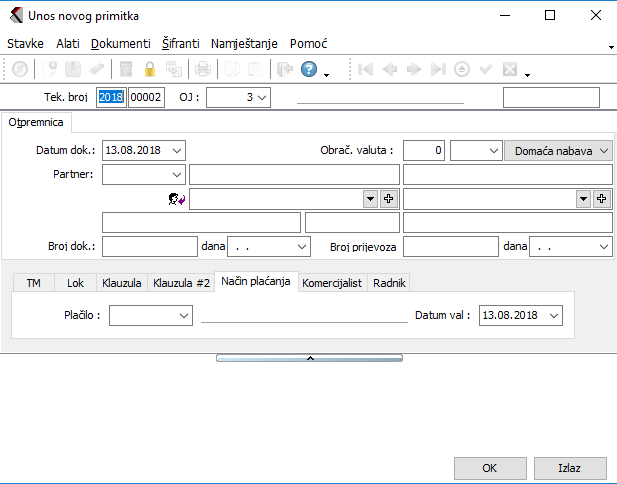Click the Broj dok. input field
Screen dimensions: 617x484
[x=150, y=245]
